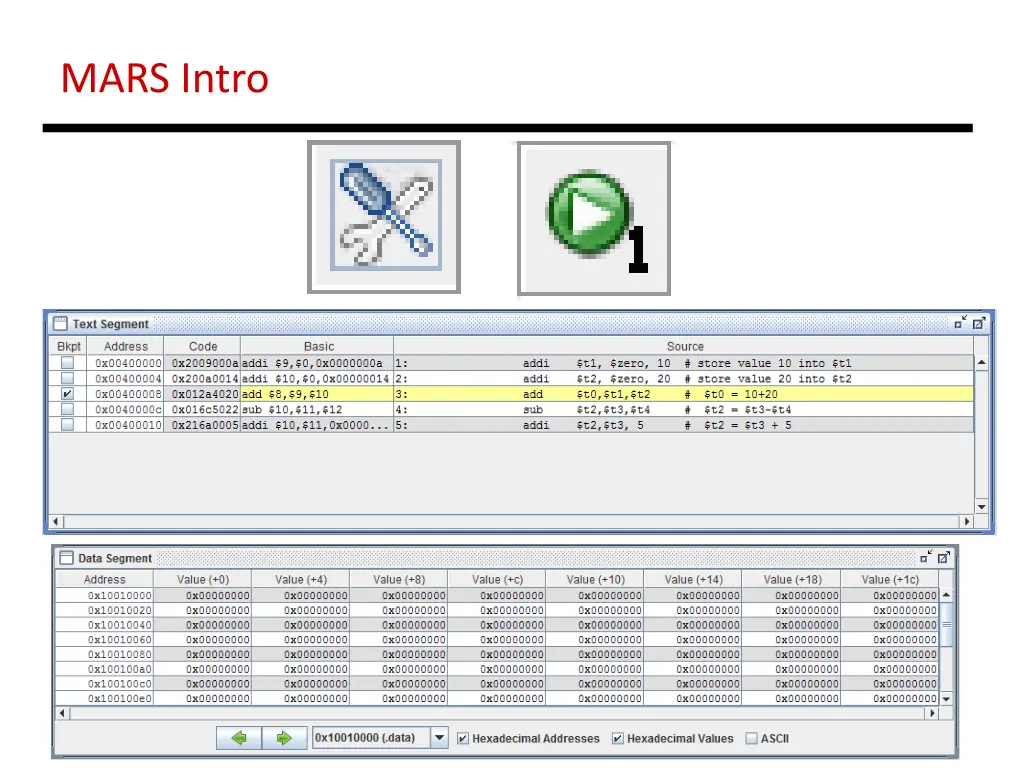Viewport: 1024px width, 768px height.
Task: Select code cell 0x2009000a
Action: (202, 363)
